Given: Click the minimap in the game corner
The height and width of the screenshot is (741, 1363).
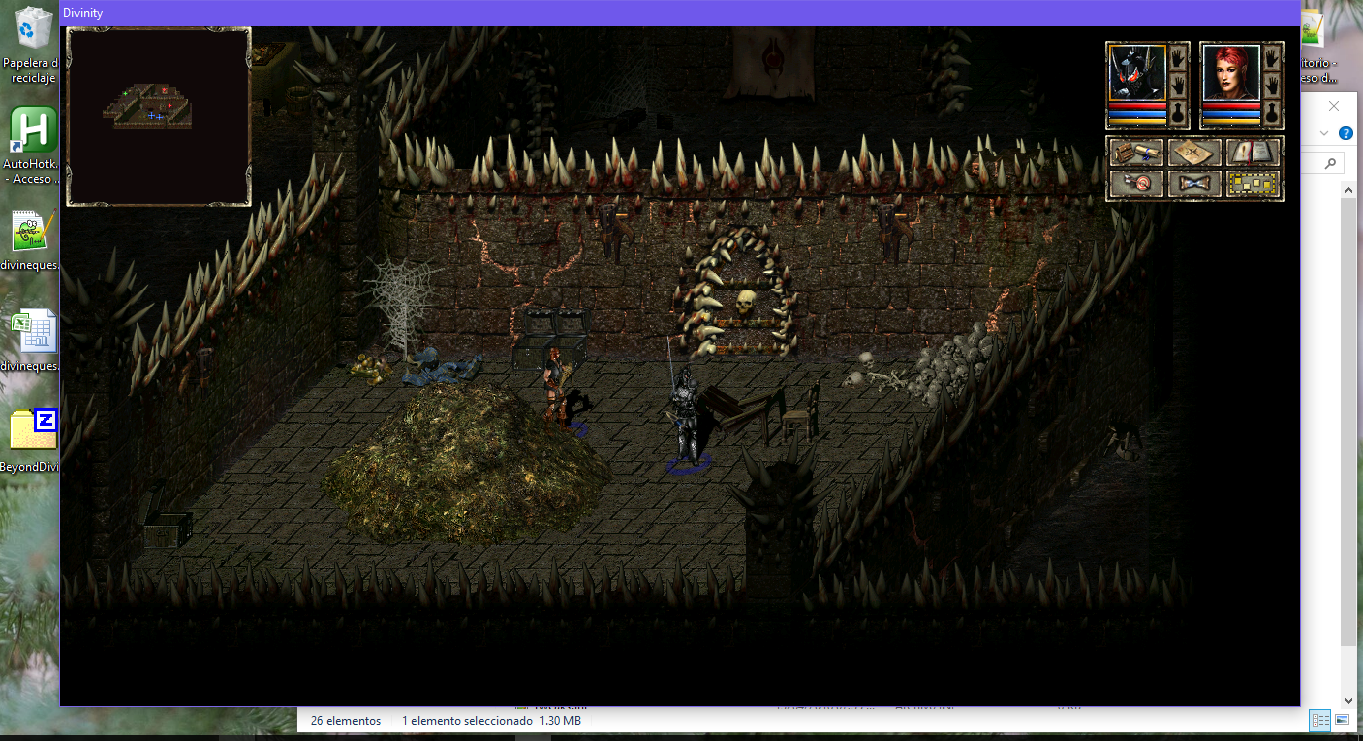Looking at the screenshot, I should (159, 116).
